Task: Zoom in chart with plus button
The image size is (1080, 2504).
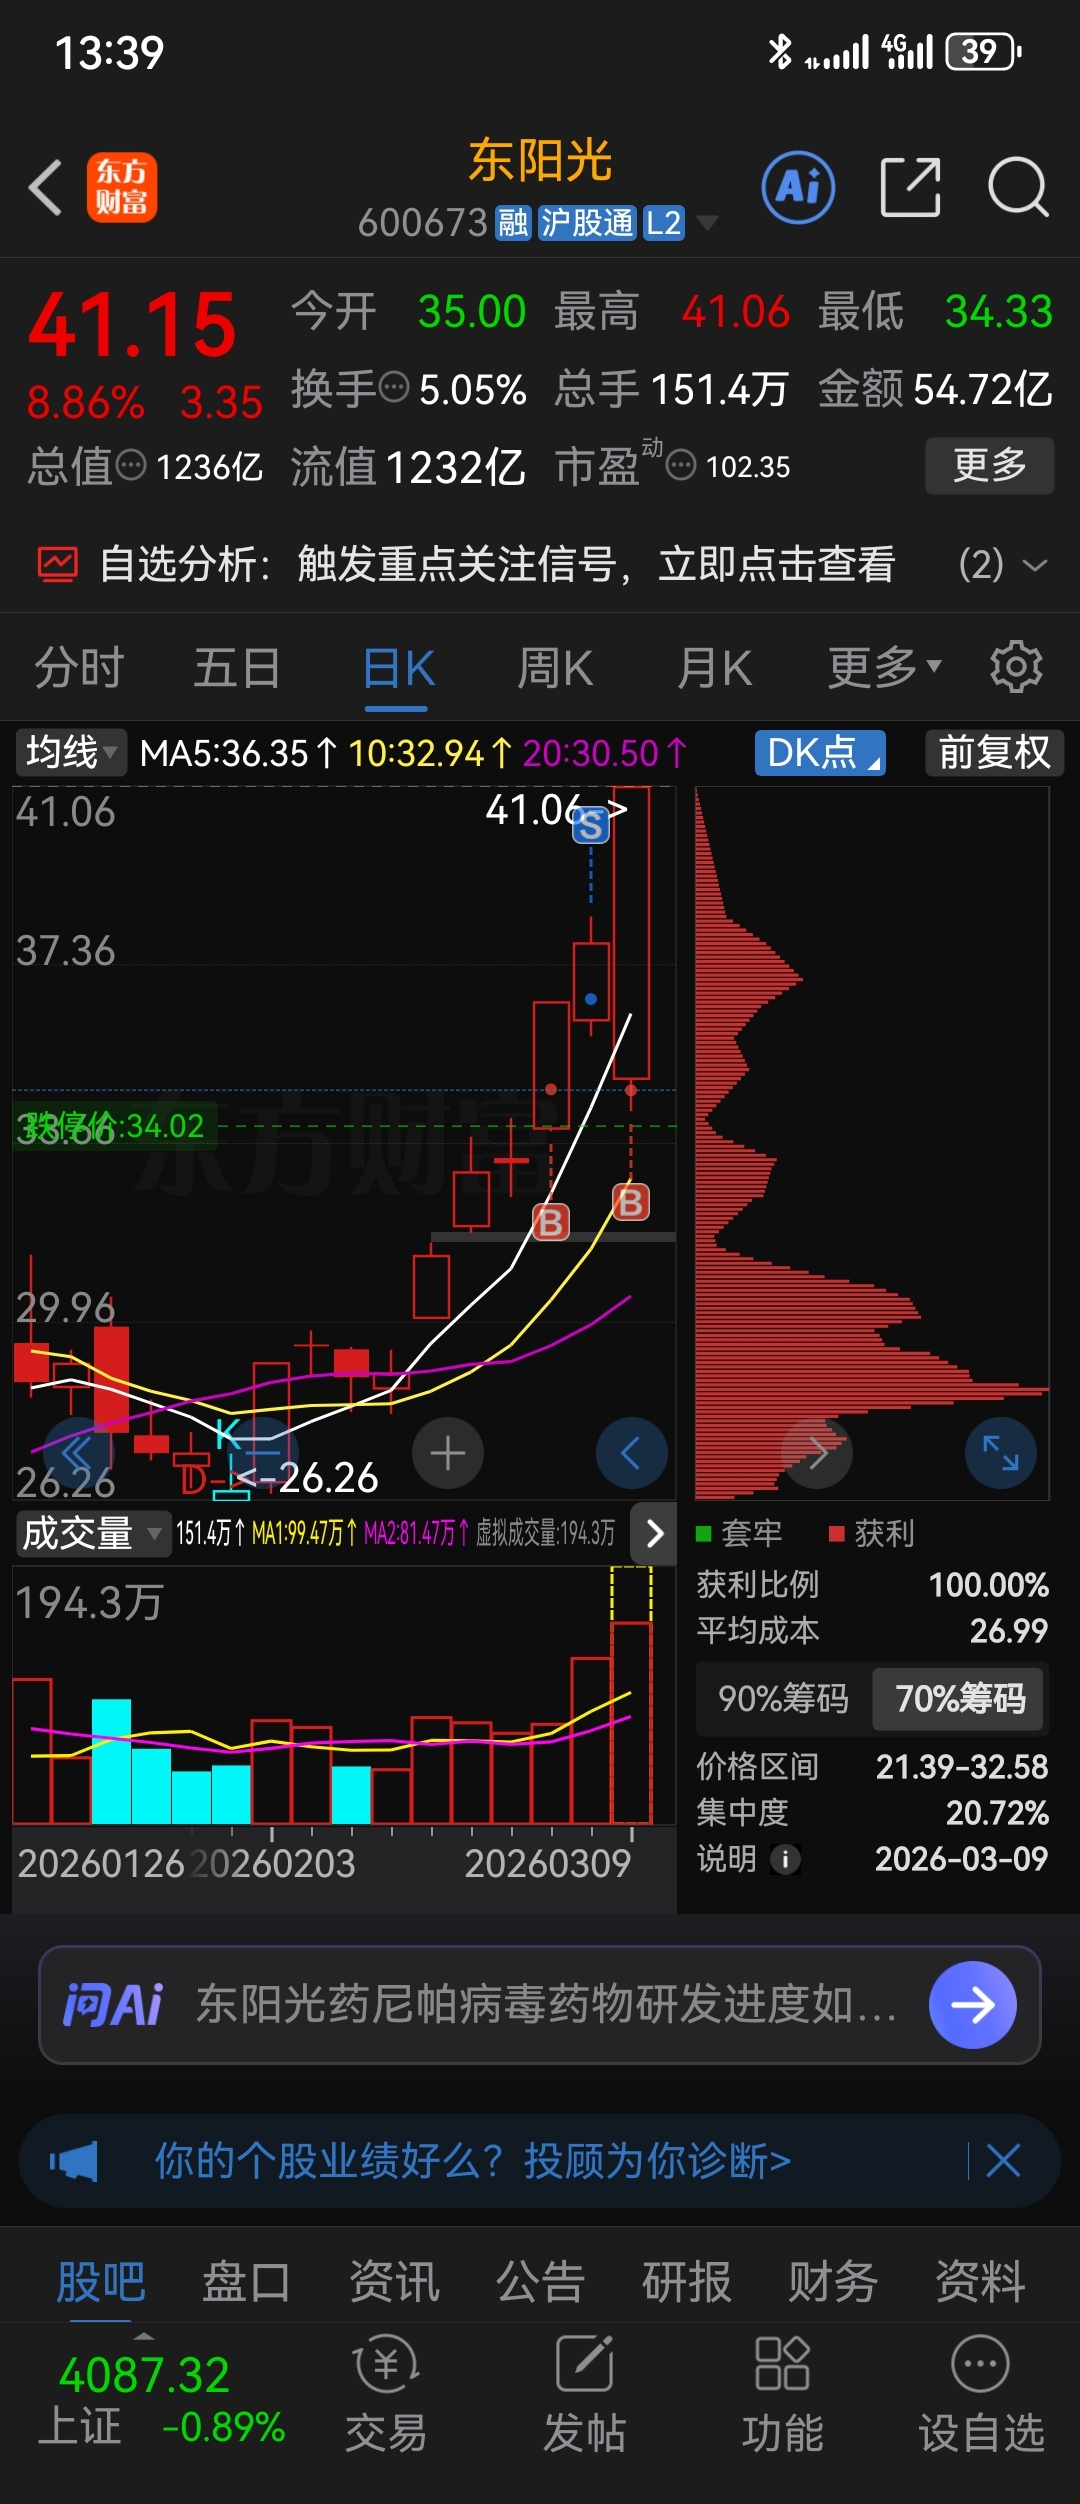Action: pyautogui.click(x=447, y=1453)
